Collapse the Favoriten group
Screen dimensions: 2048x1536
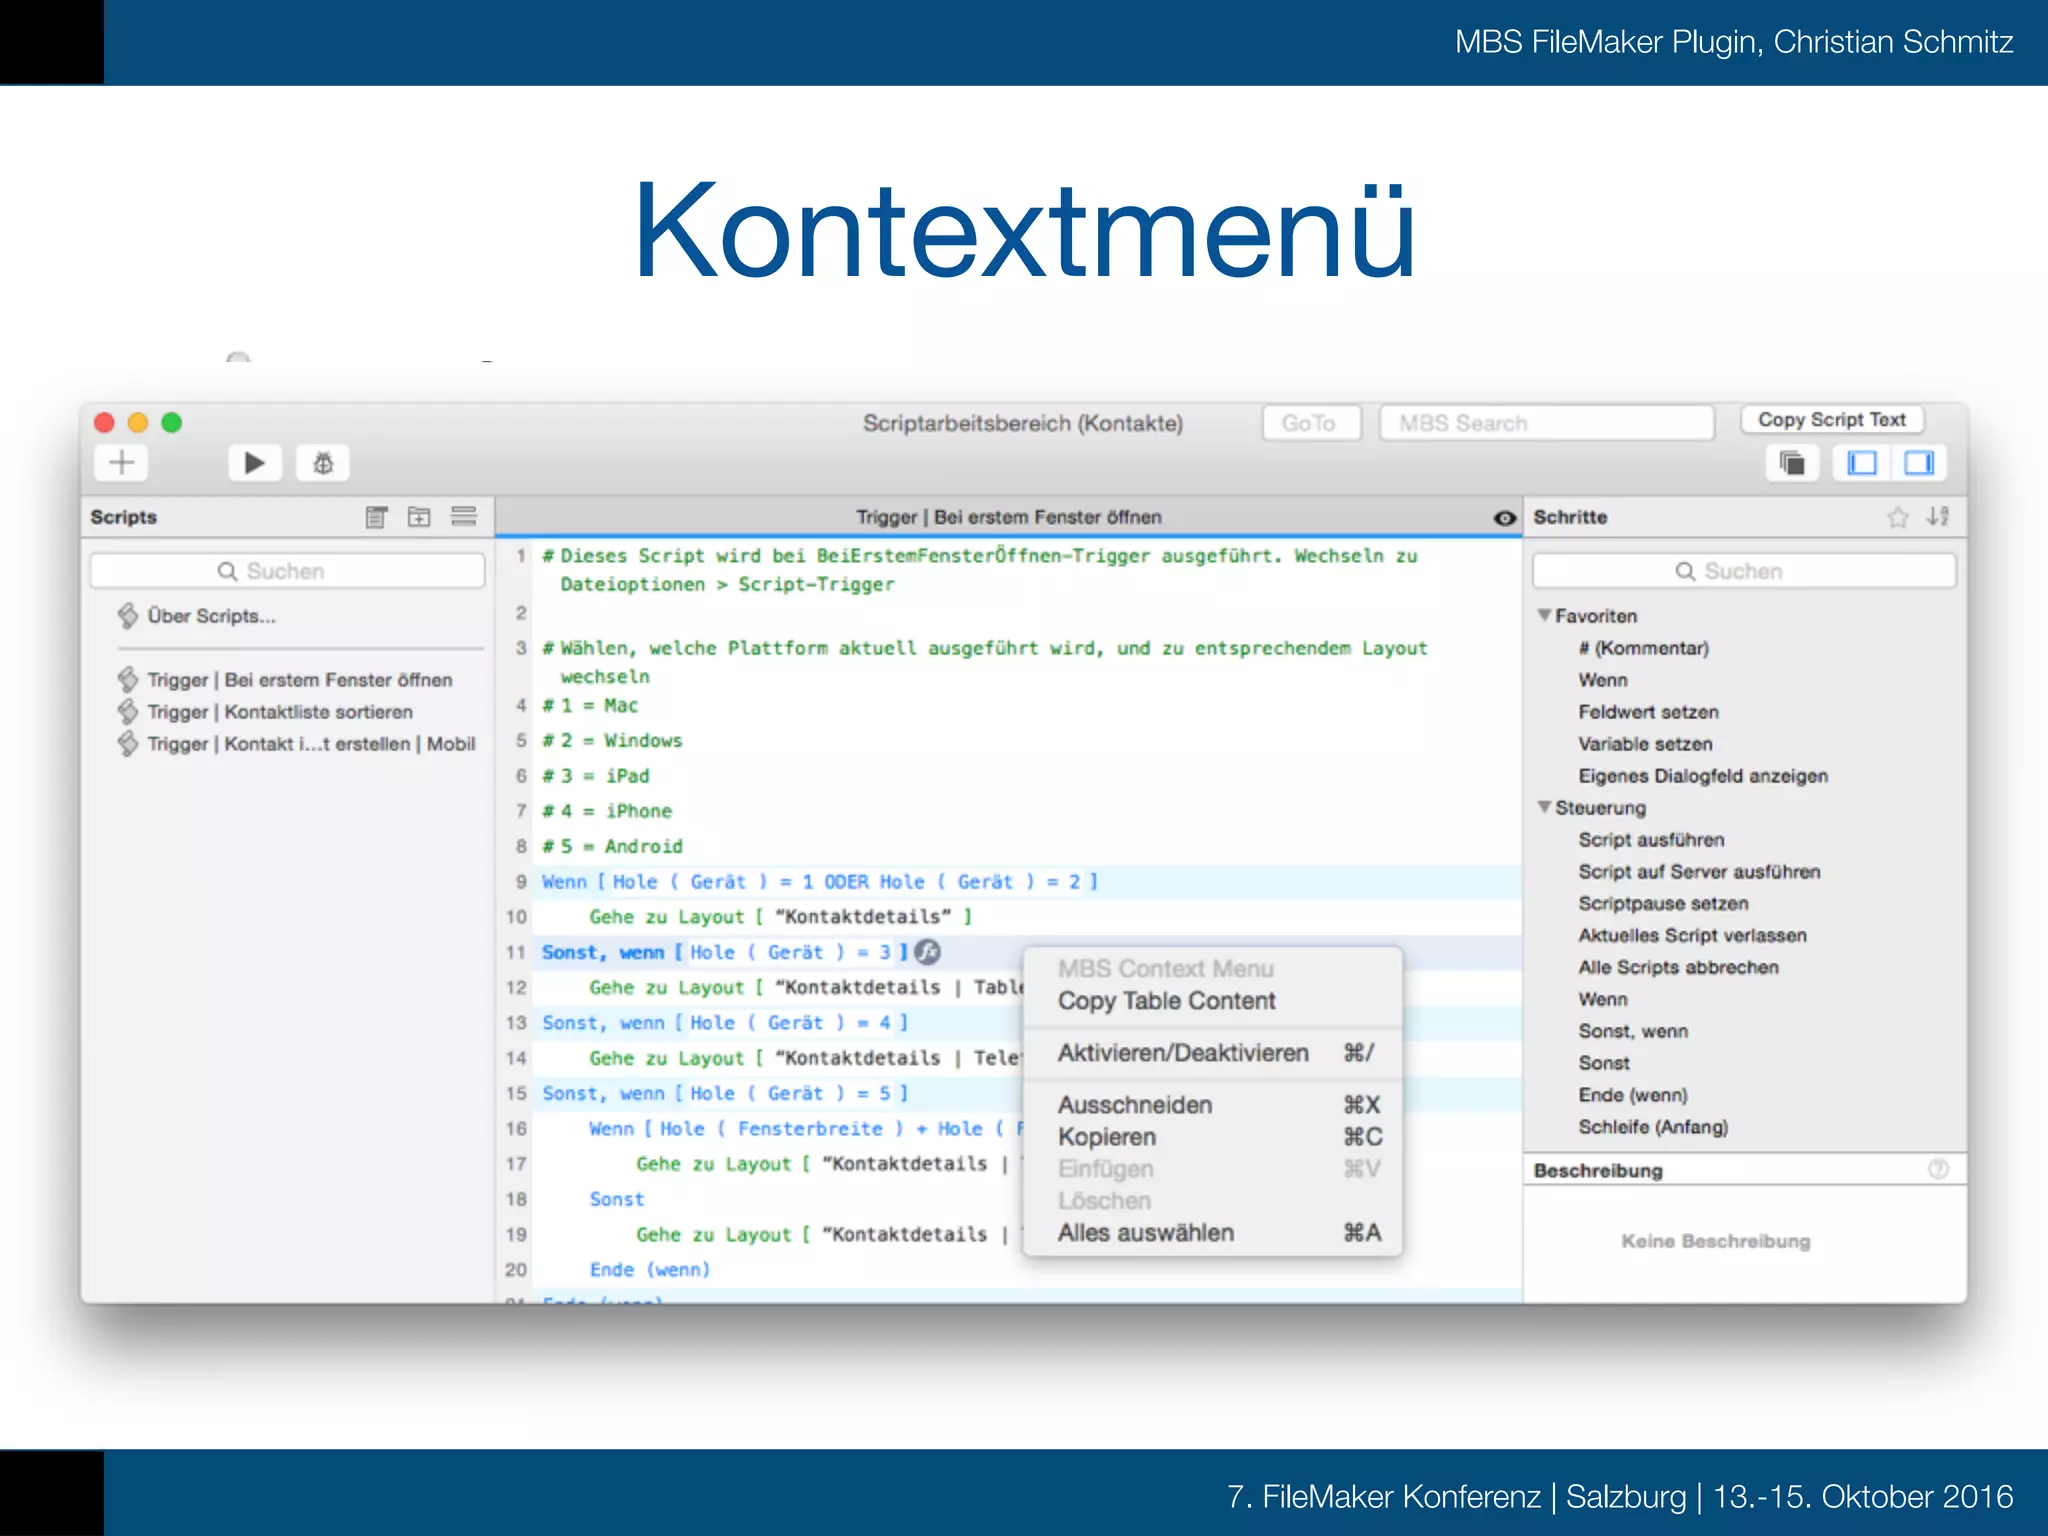[x=1544, y=615]
